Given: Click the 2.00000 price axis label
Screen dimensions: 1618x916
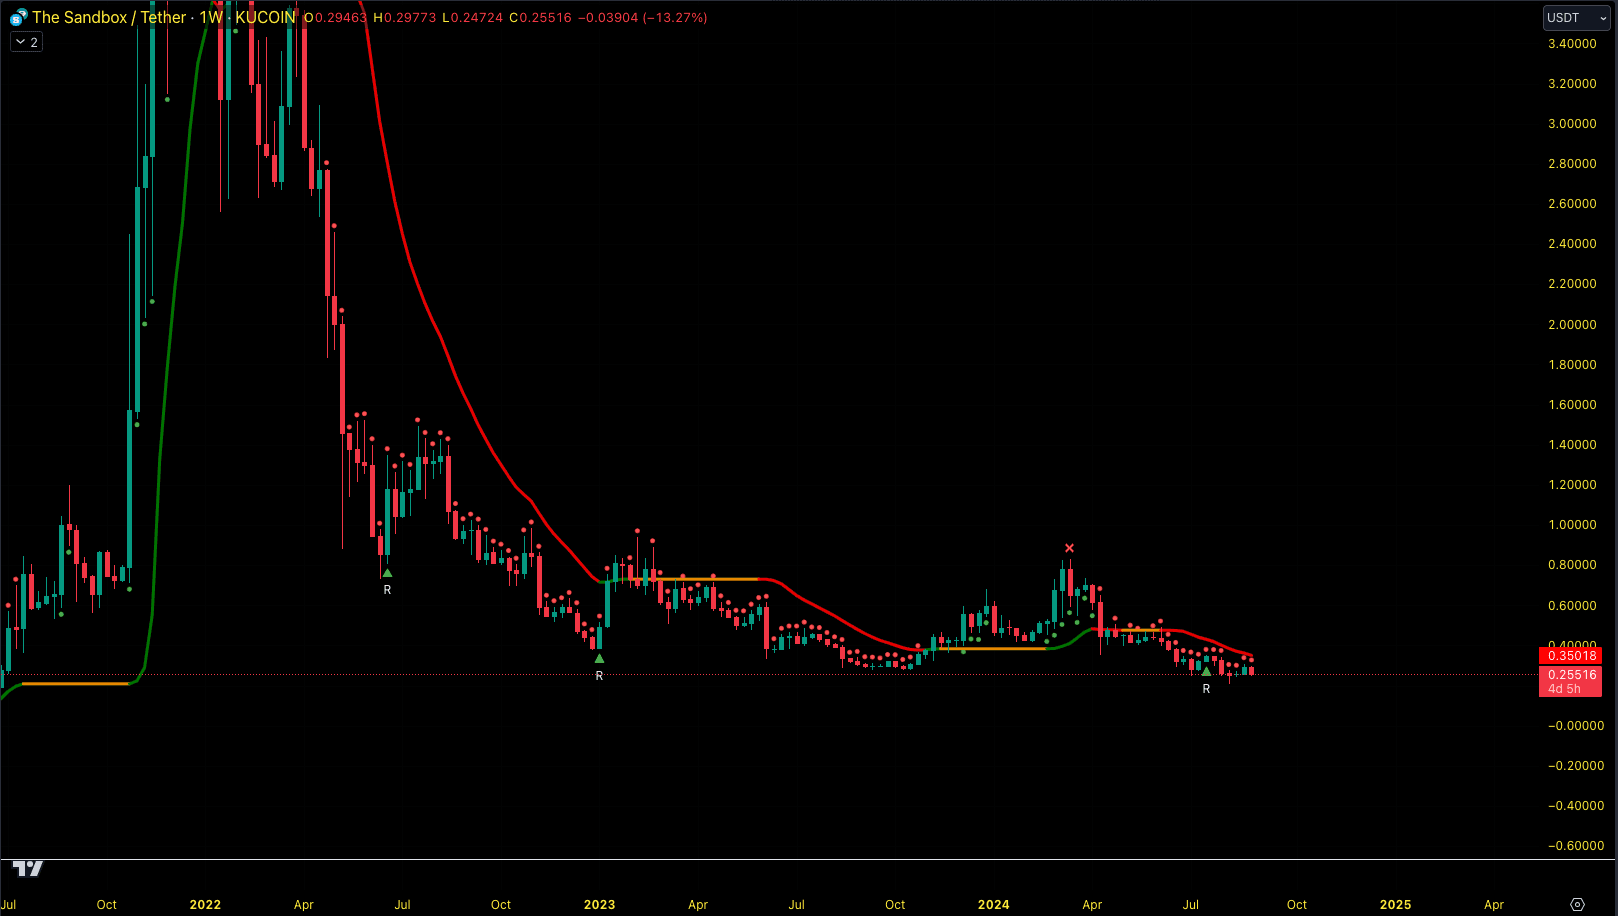Looking at the screenshot, I should click(x=1572, y=325).
